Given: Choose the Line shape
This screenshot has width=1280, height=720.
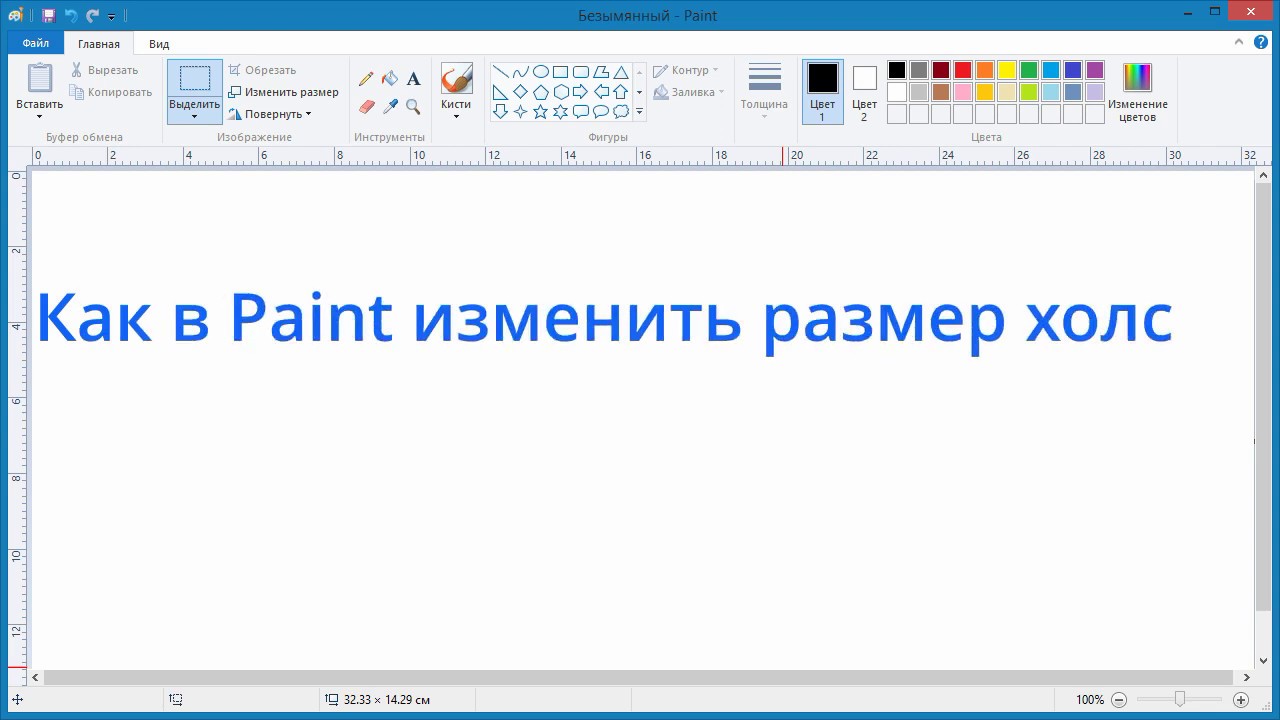Looking at the screenshot, I should point(501,72).
